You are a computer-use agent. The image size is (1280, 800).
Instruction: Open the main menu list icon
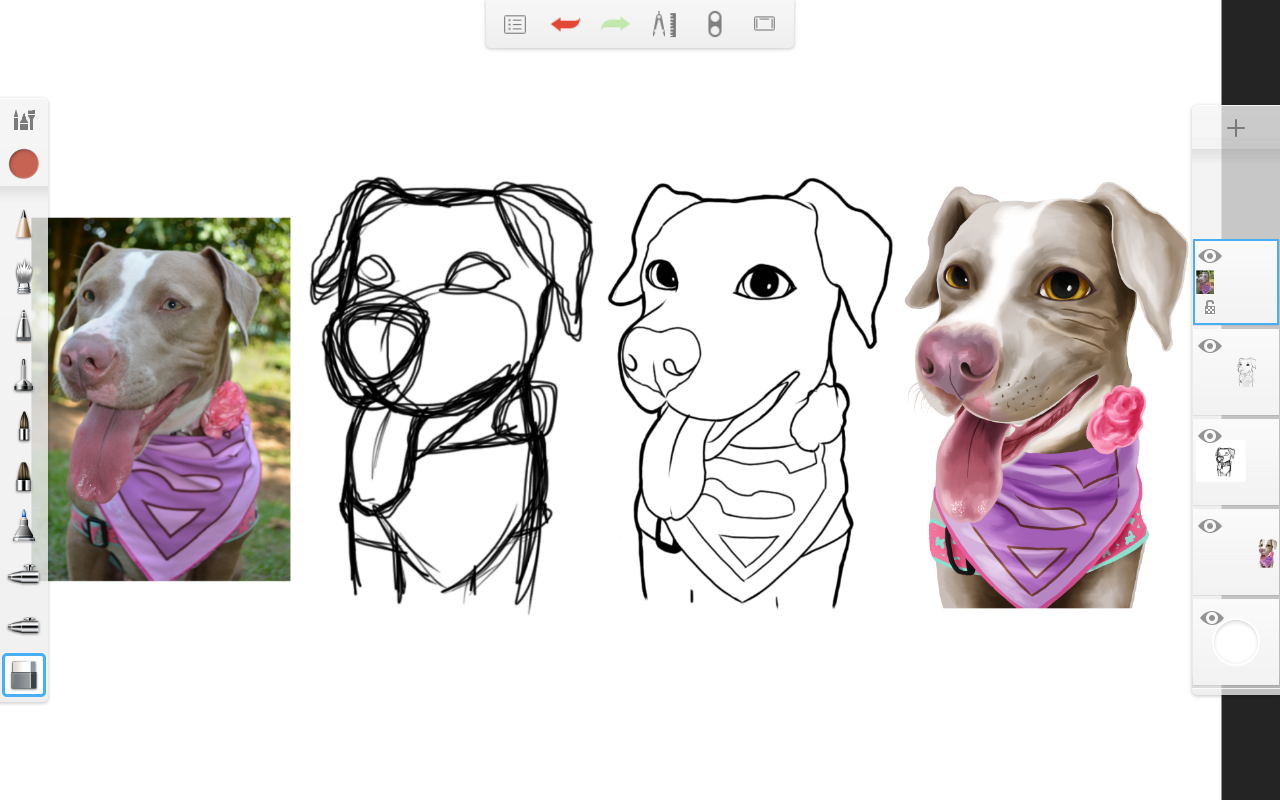[x=515, y=24]
